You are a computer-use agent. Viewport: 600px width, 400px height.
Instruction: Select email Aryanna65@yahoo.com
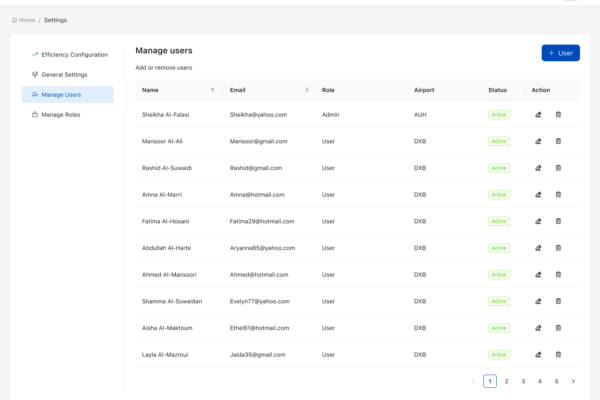pos(262,248)
